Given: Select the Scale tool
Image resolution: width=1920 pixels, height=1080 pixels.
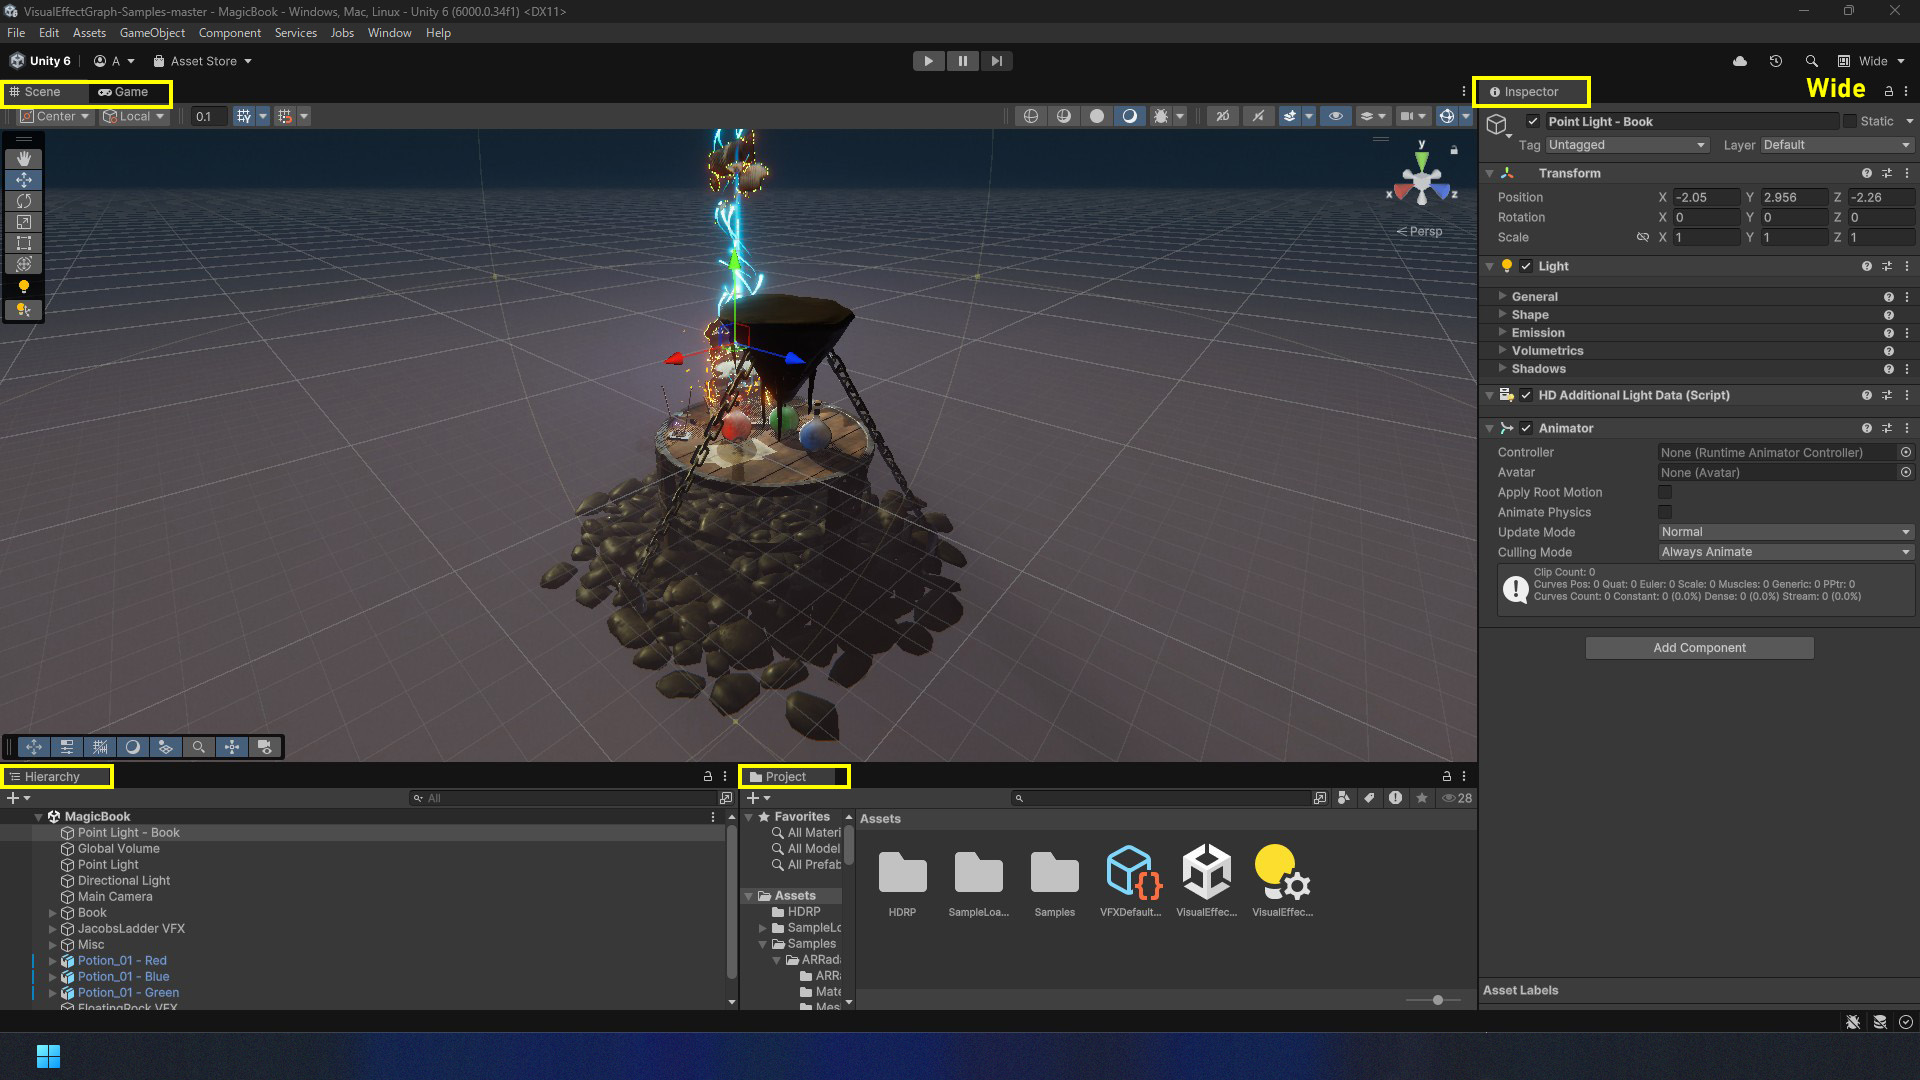Looking at the screenshot, I should point(24,222).
